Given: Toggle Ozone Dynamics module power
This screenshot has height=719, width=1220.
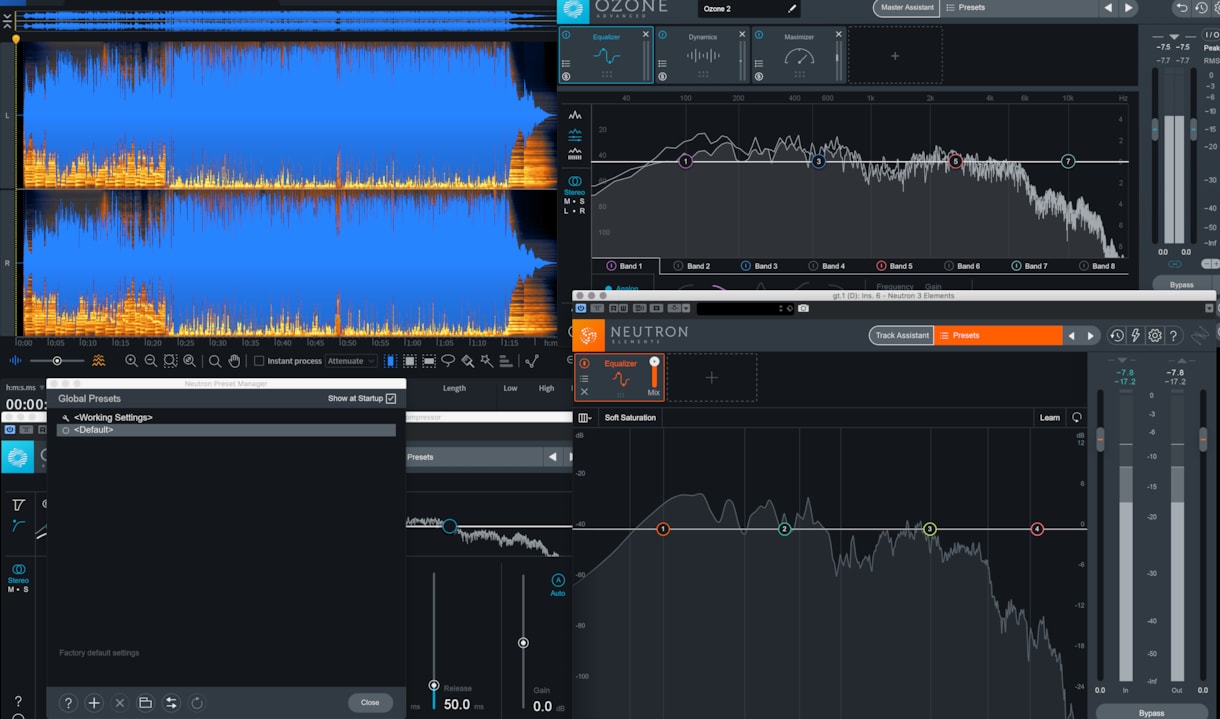Looking at the screenshot, I should [x=663, y=35].
